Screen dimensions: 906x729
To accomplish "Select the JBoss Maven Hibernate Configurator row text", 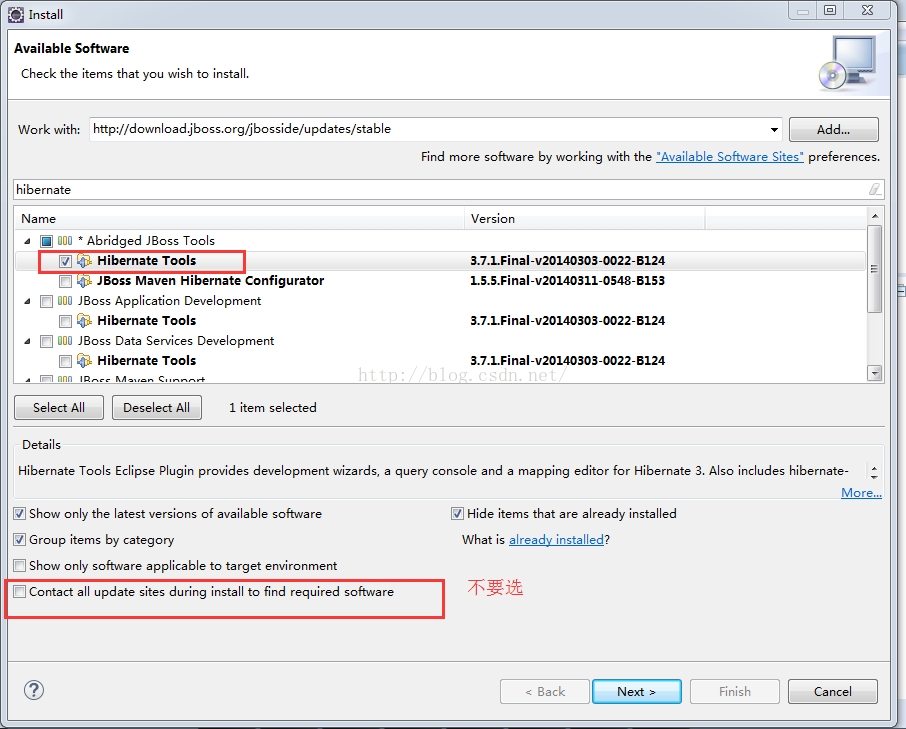I will tap(210, 281).
